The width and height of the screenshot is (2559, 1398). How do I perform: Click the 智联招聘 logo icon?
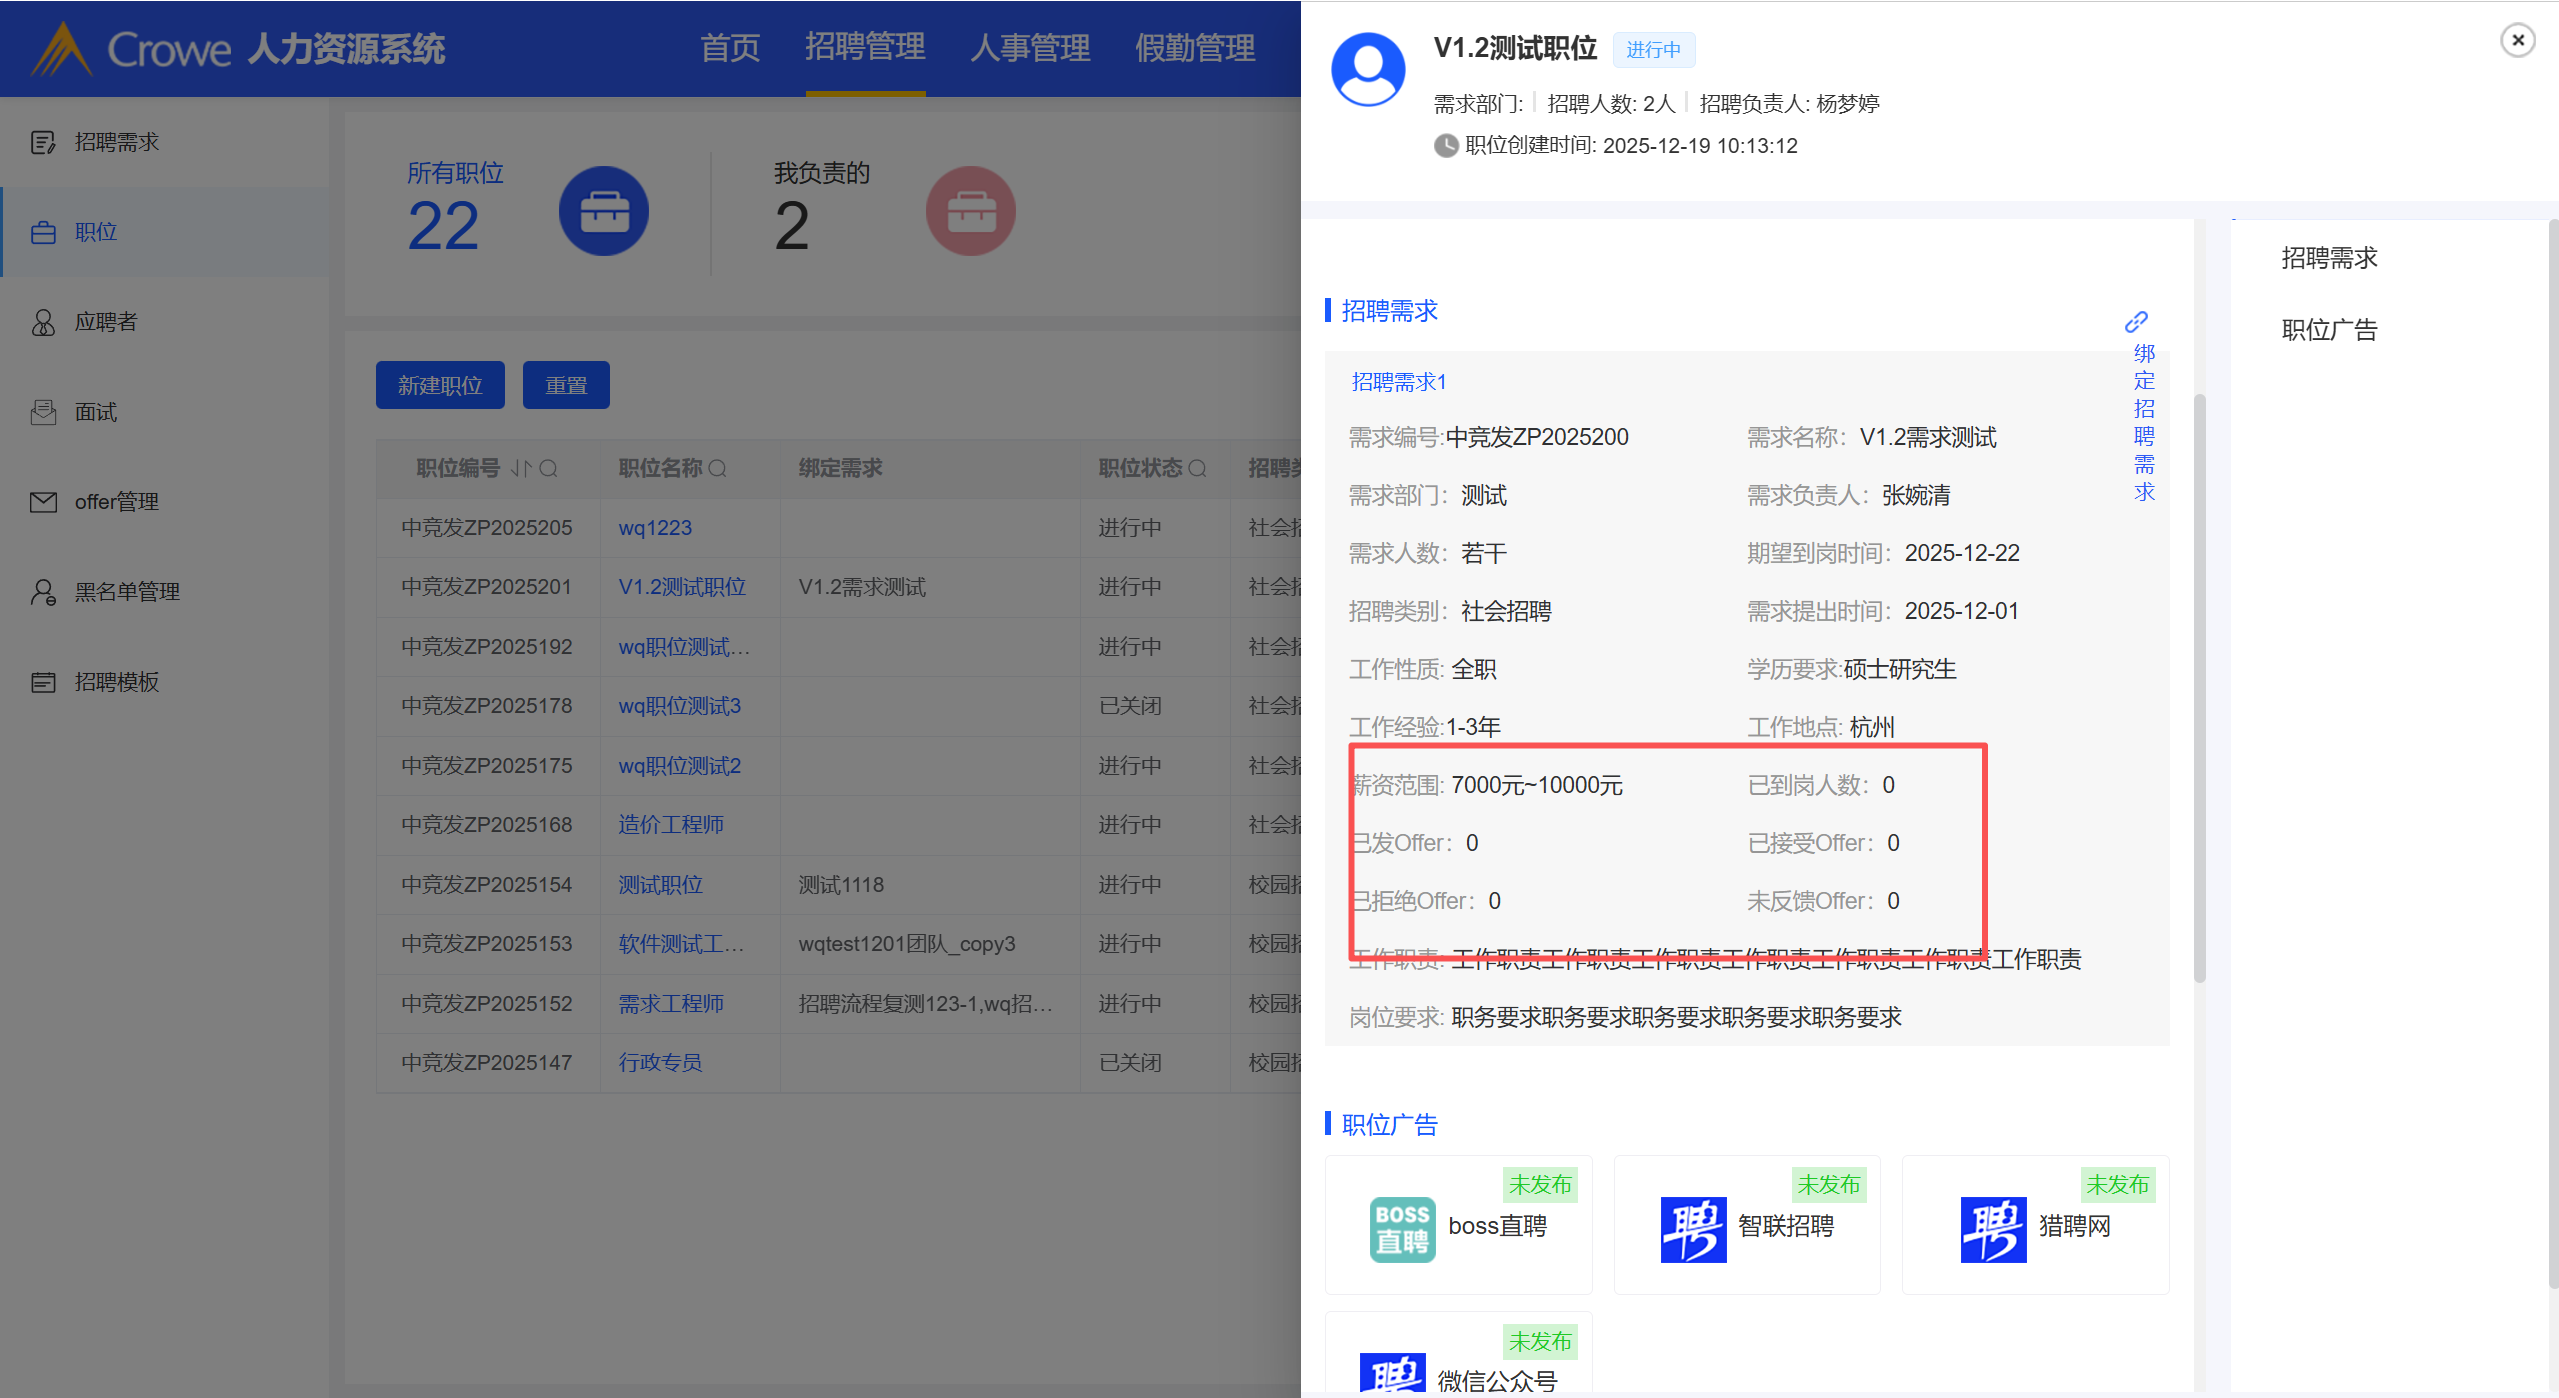pos(1693,1229)
